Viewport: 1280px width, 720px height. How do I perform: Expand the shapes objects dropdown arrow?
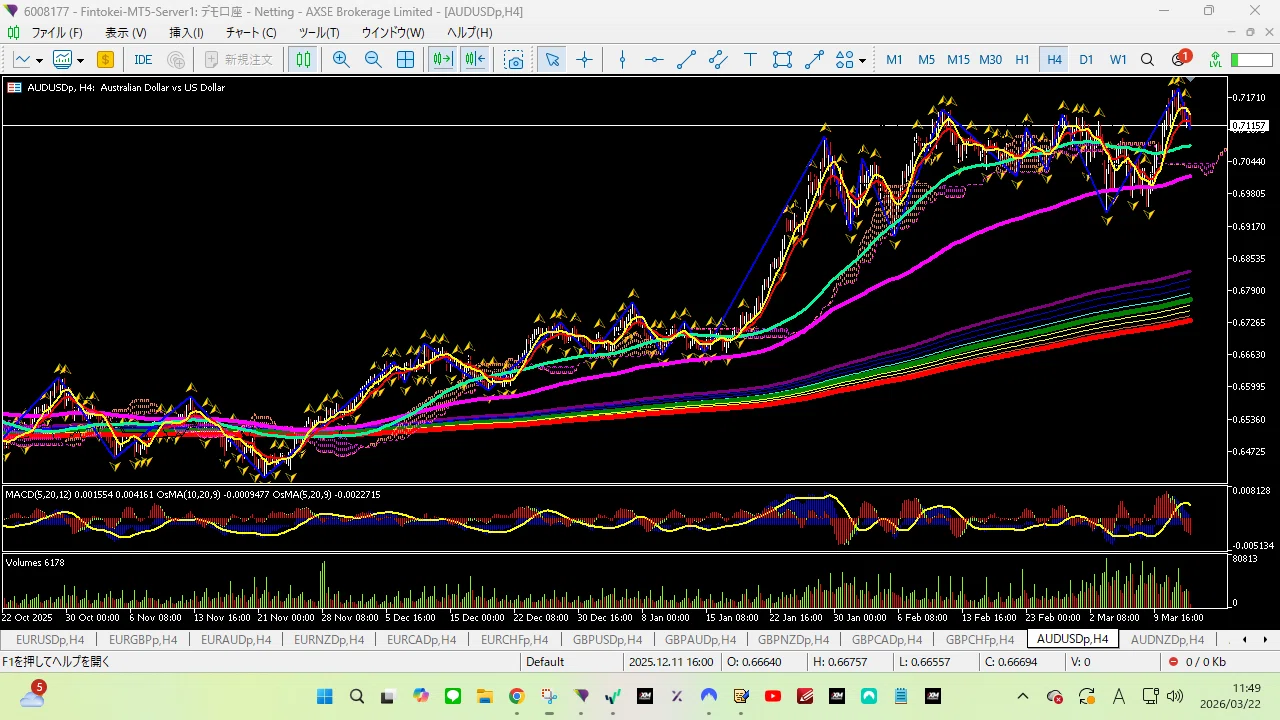(862, 60)
